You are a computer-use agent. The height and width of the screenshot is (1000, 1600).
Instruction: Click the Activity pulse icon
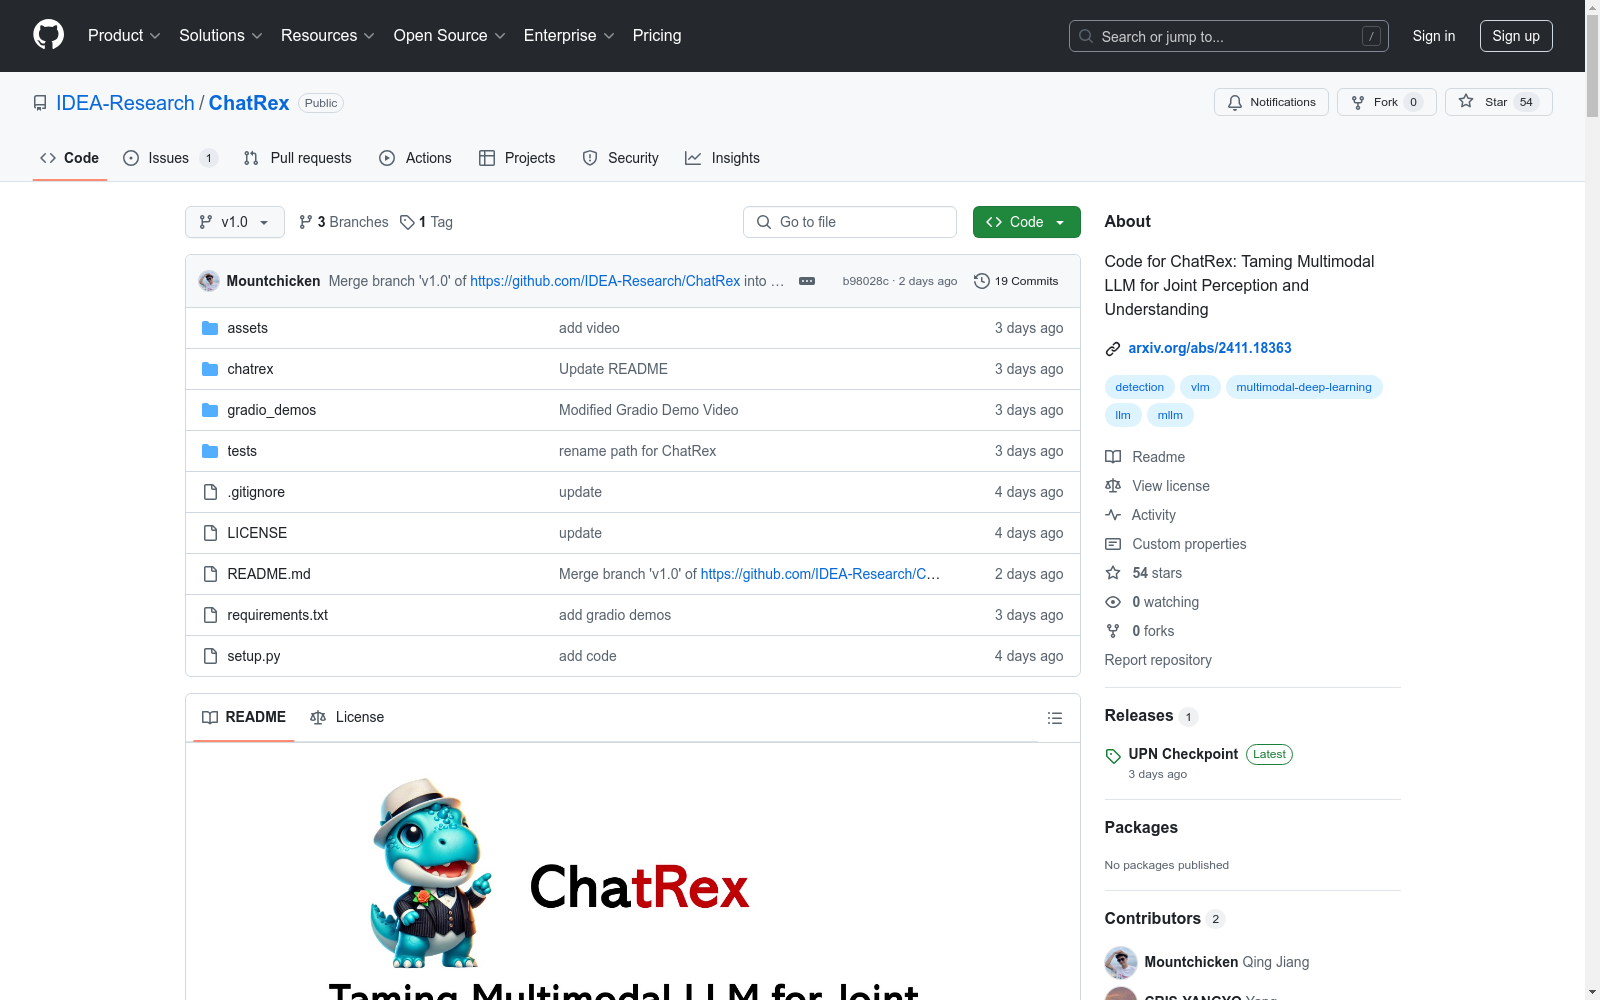pos(1113,515)
